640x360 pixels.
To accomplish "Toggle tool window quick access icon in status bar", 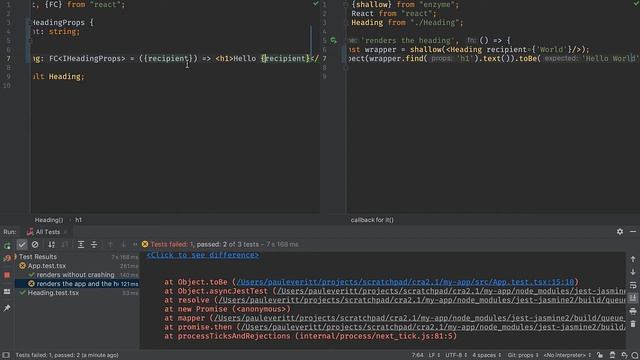I will (x=6, y=355).
